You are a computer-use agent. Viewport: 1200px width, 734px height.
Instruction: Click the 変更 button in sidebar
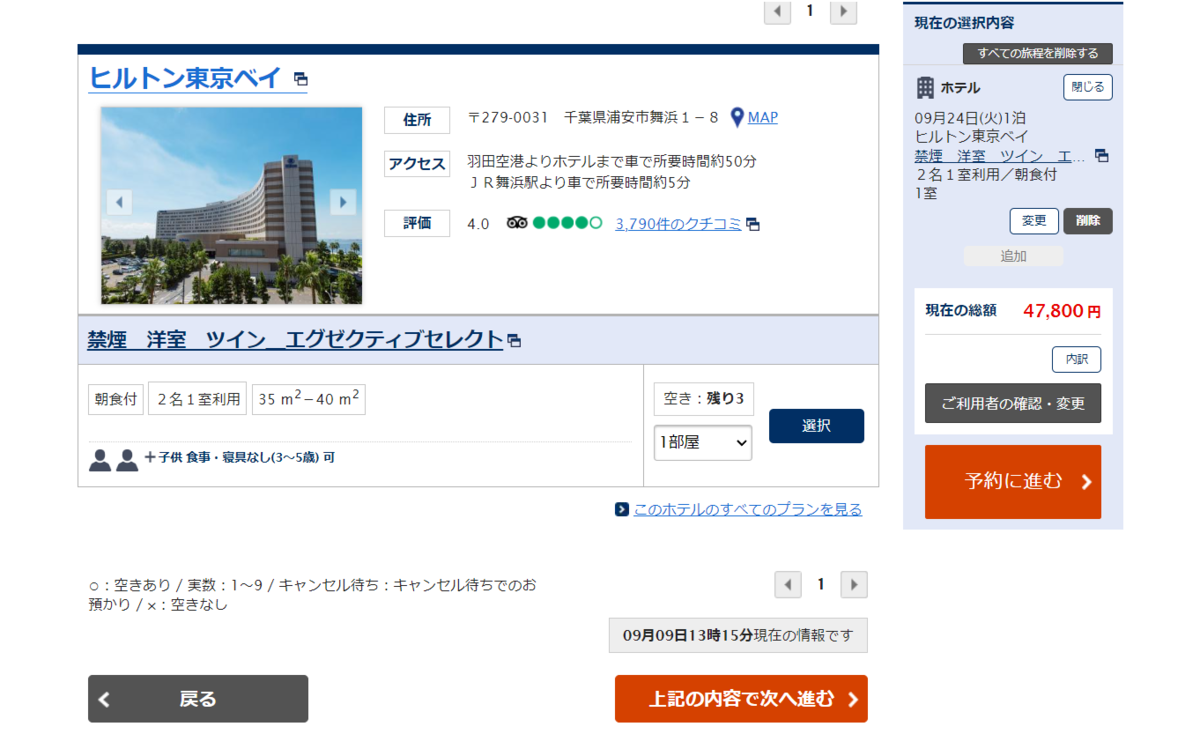click(1034, 221)
